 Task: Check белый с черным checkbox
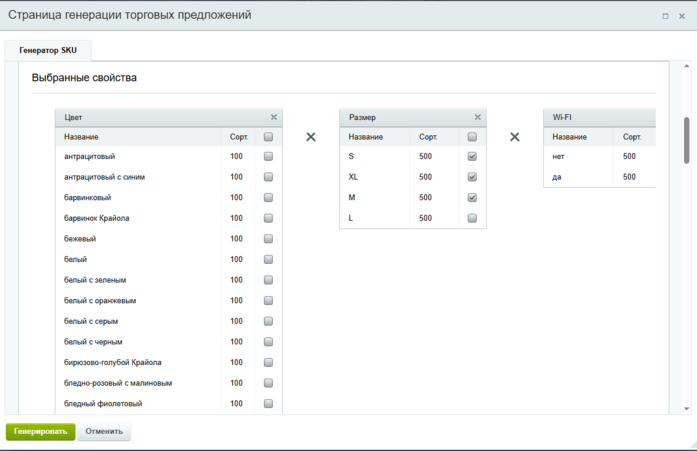pos(268,342)
